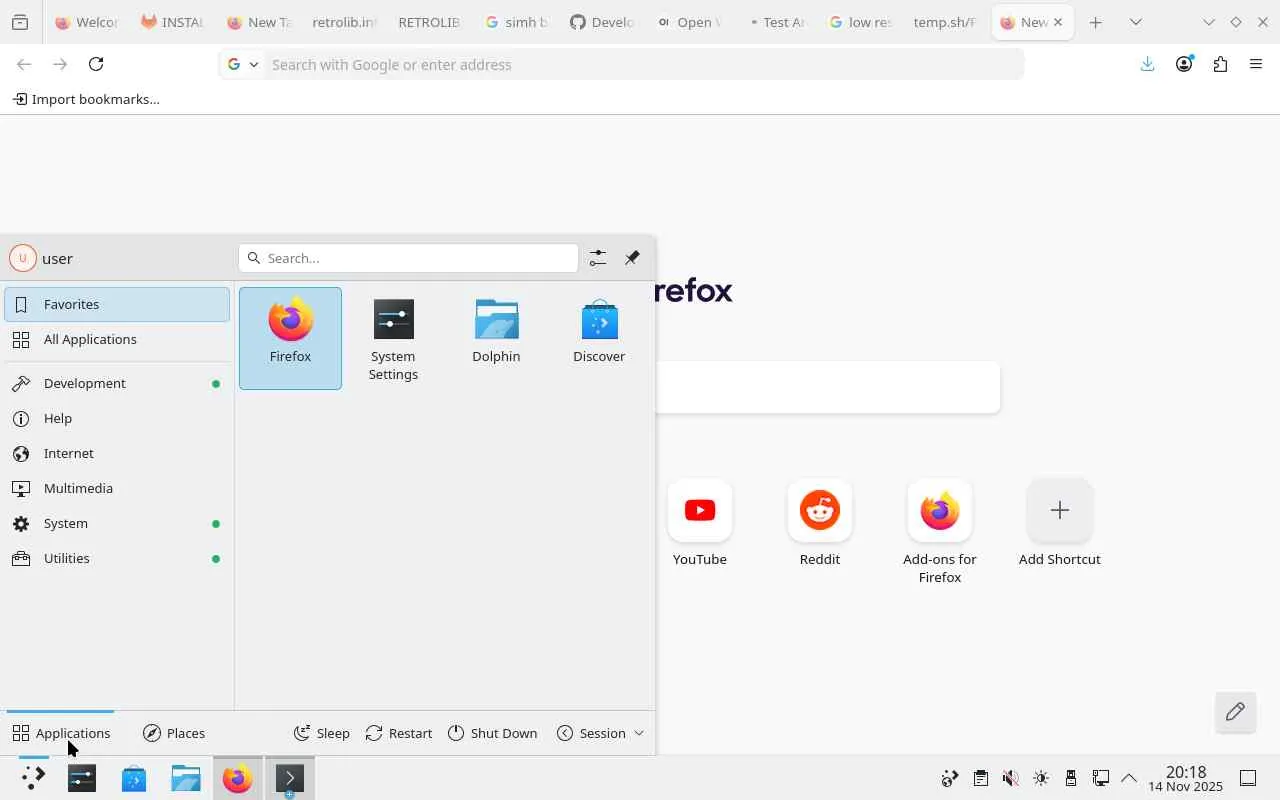Click Import bookmarks link
Viewport: 1280px width, 800px height.
86,99
